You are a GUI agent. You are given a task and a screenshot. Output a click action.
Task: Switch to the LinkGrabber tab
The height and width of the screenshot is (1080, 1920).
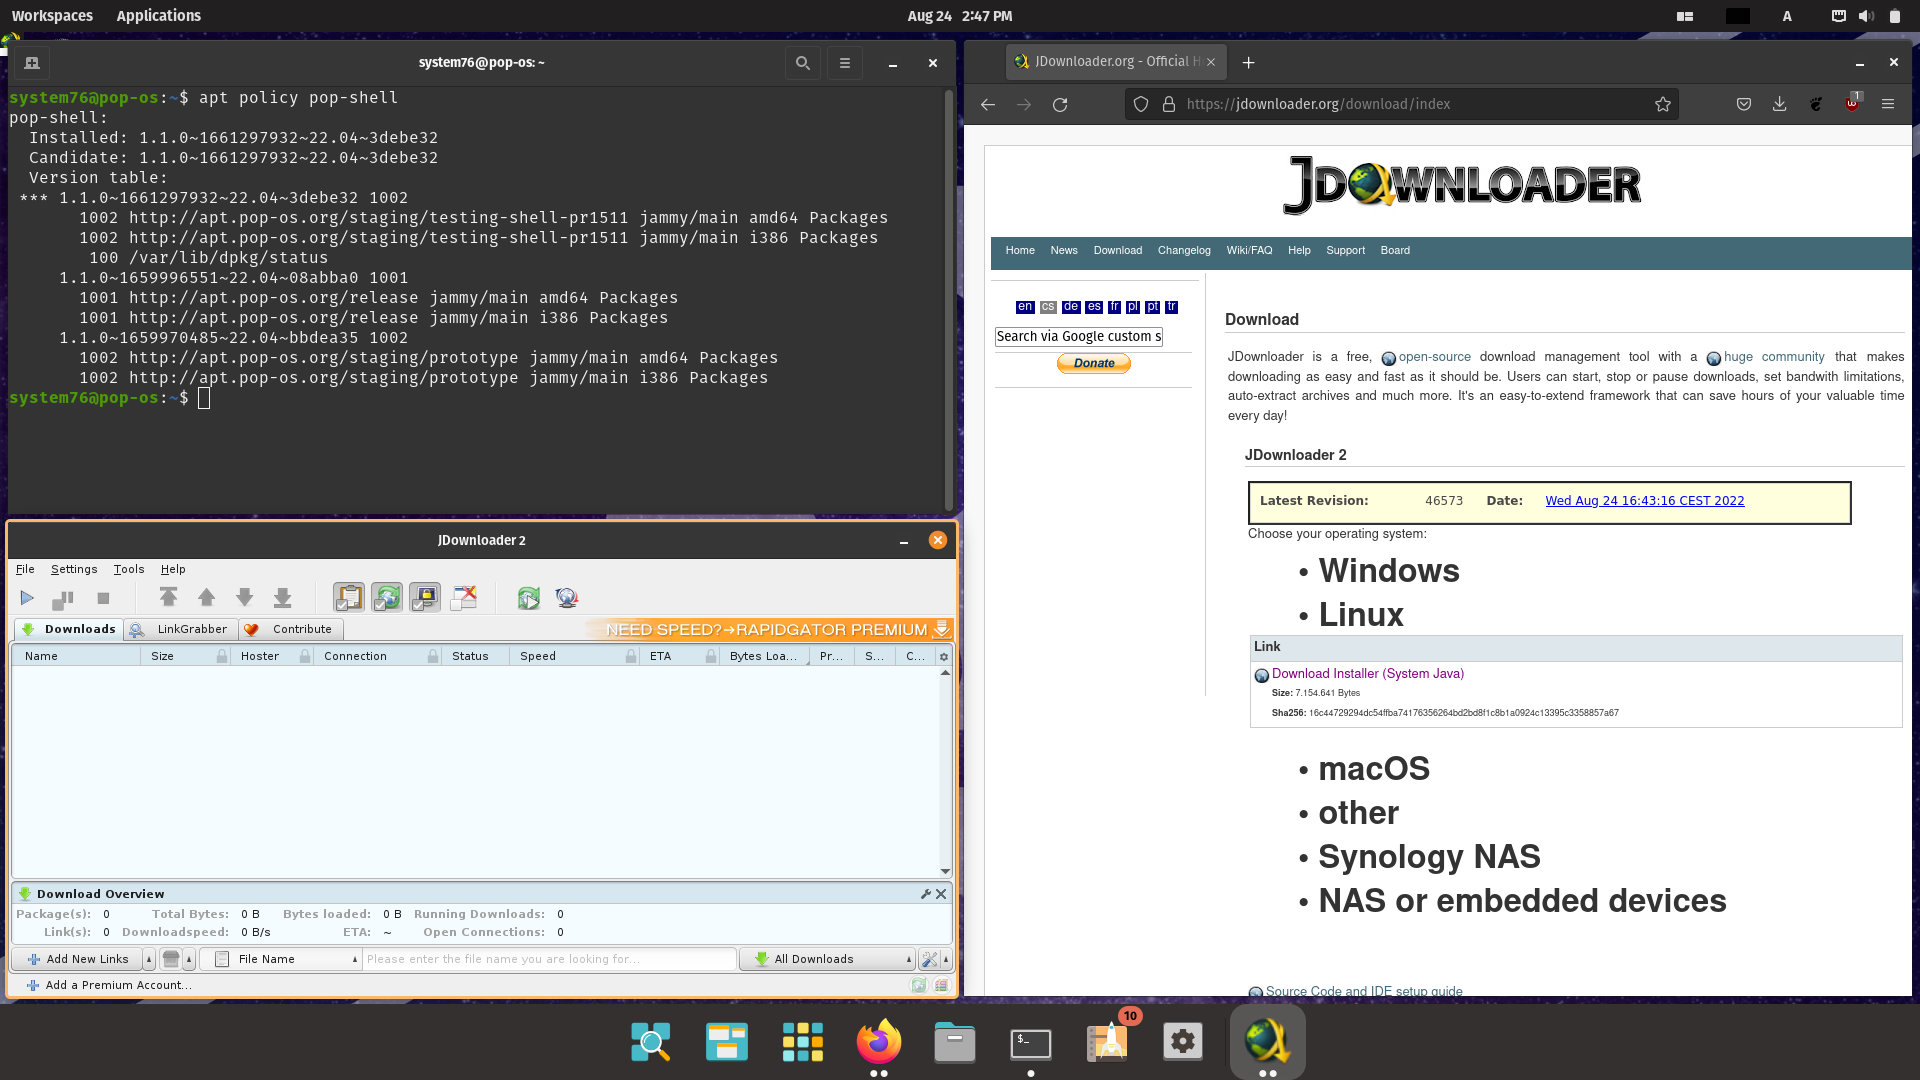181,629
